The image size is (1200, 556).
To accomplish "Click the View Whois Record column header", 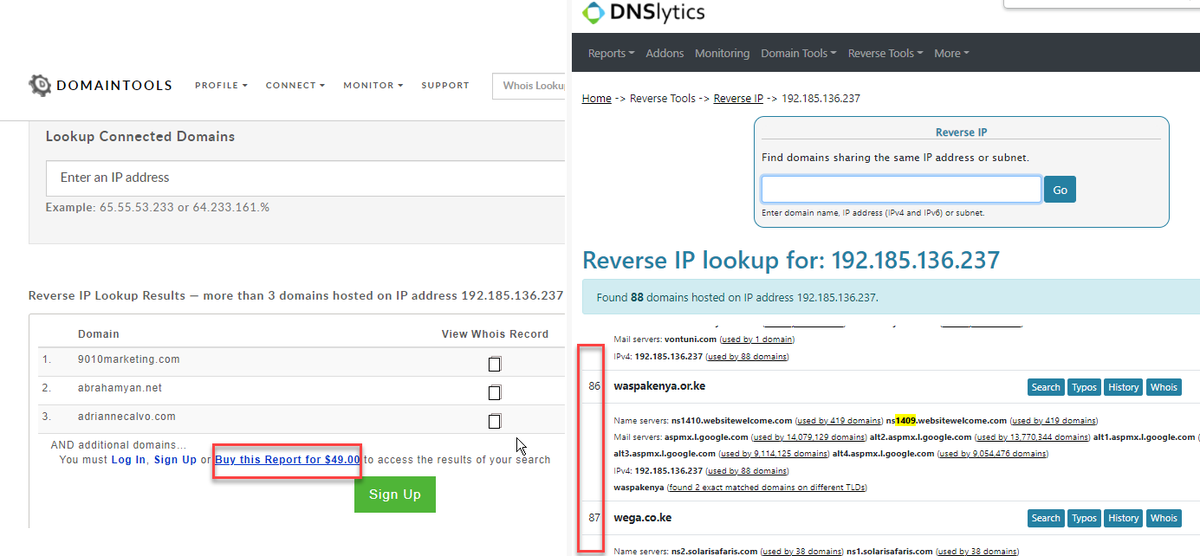I will click(495, 334).
